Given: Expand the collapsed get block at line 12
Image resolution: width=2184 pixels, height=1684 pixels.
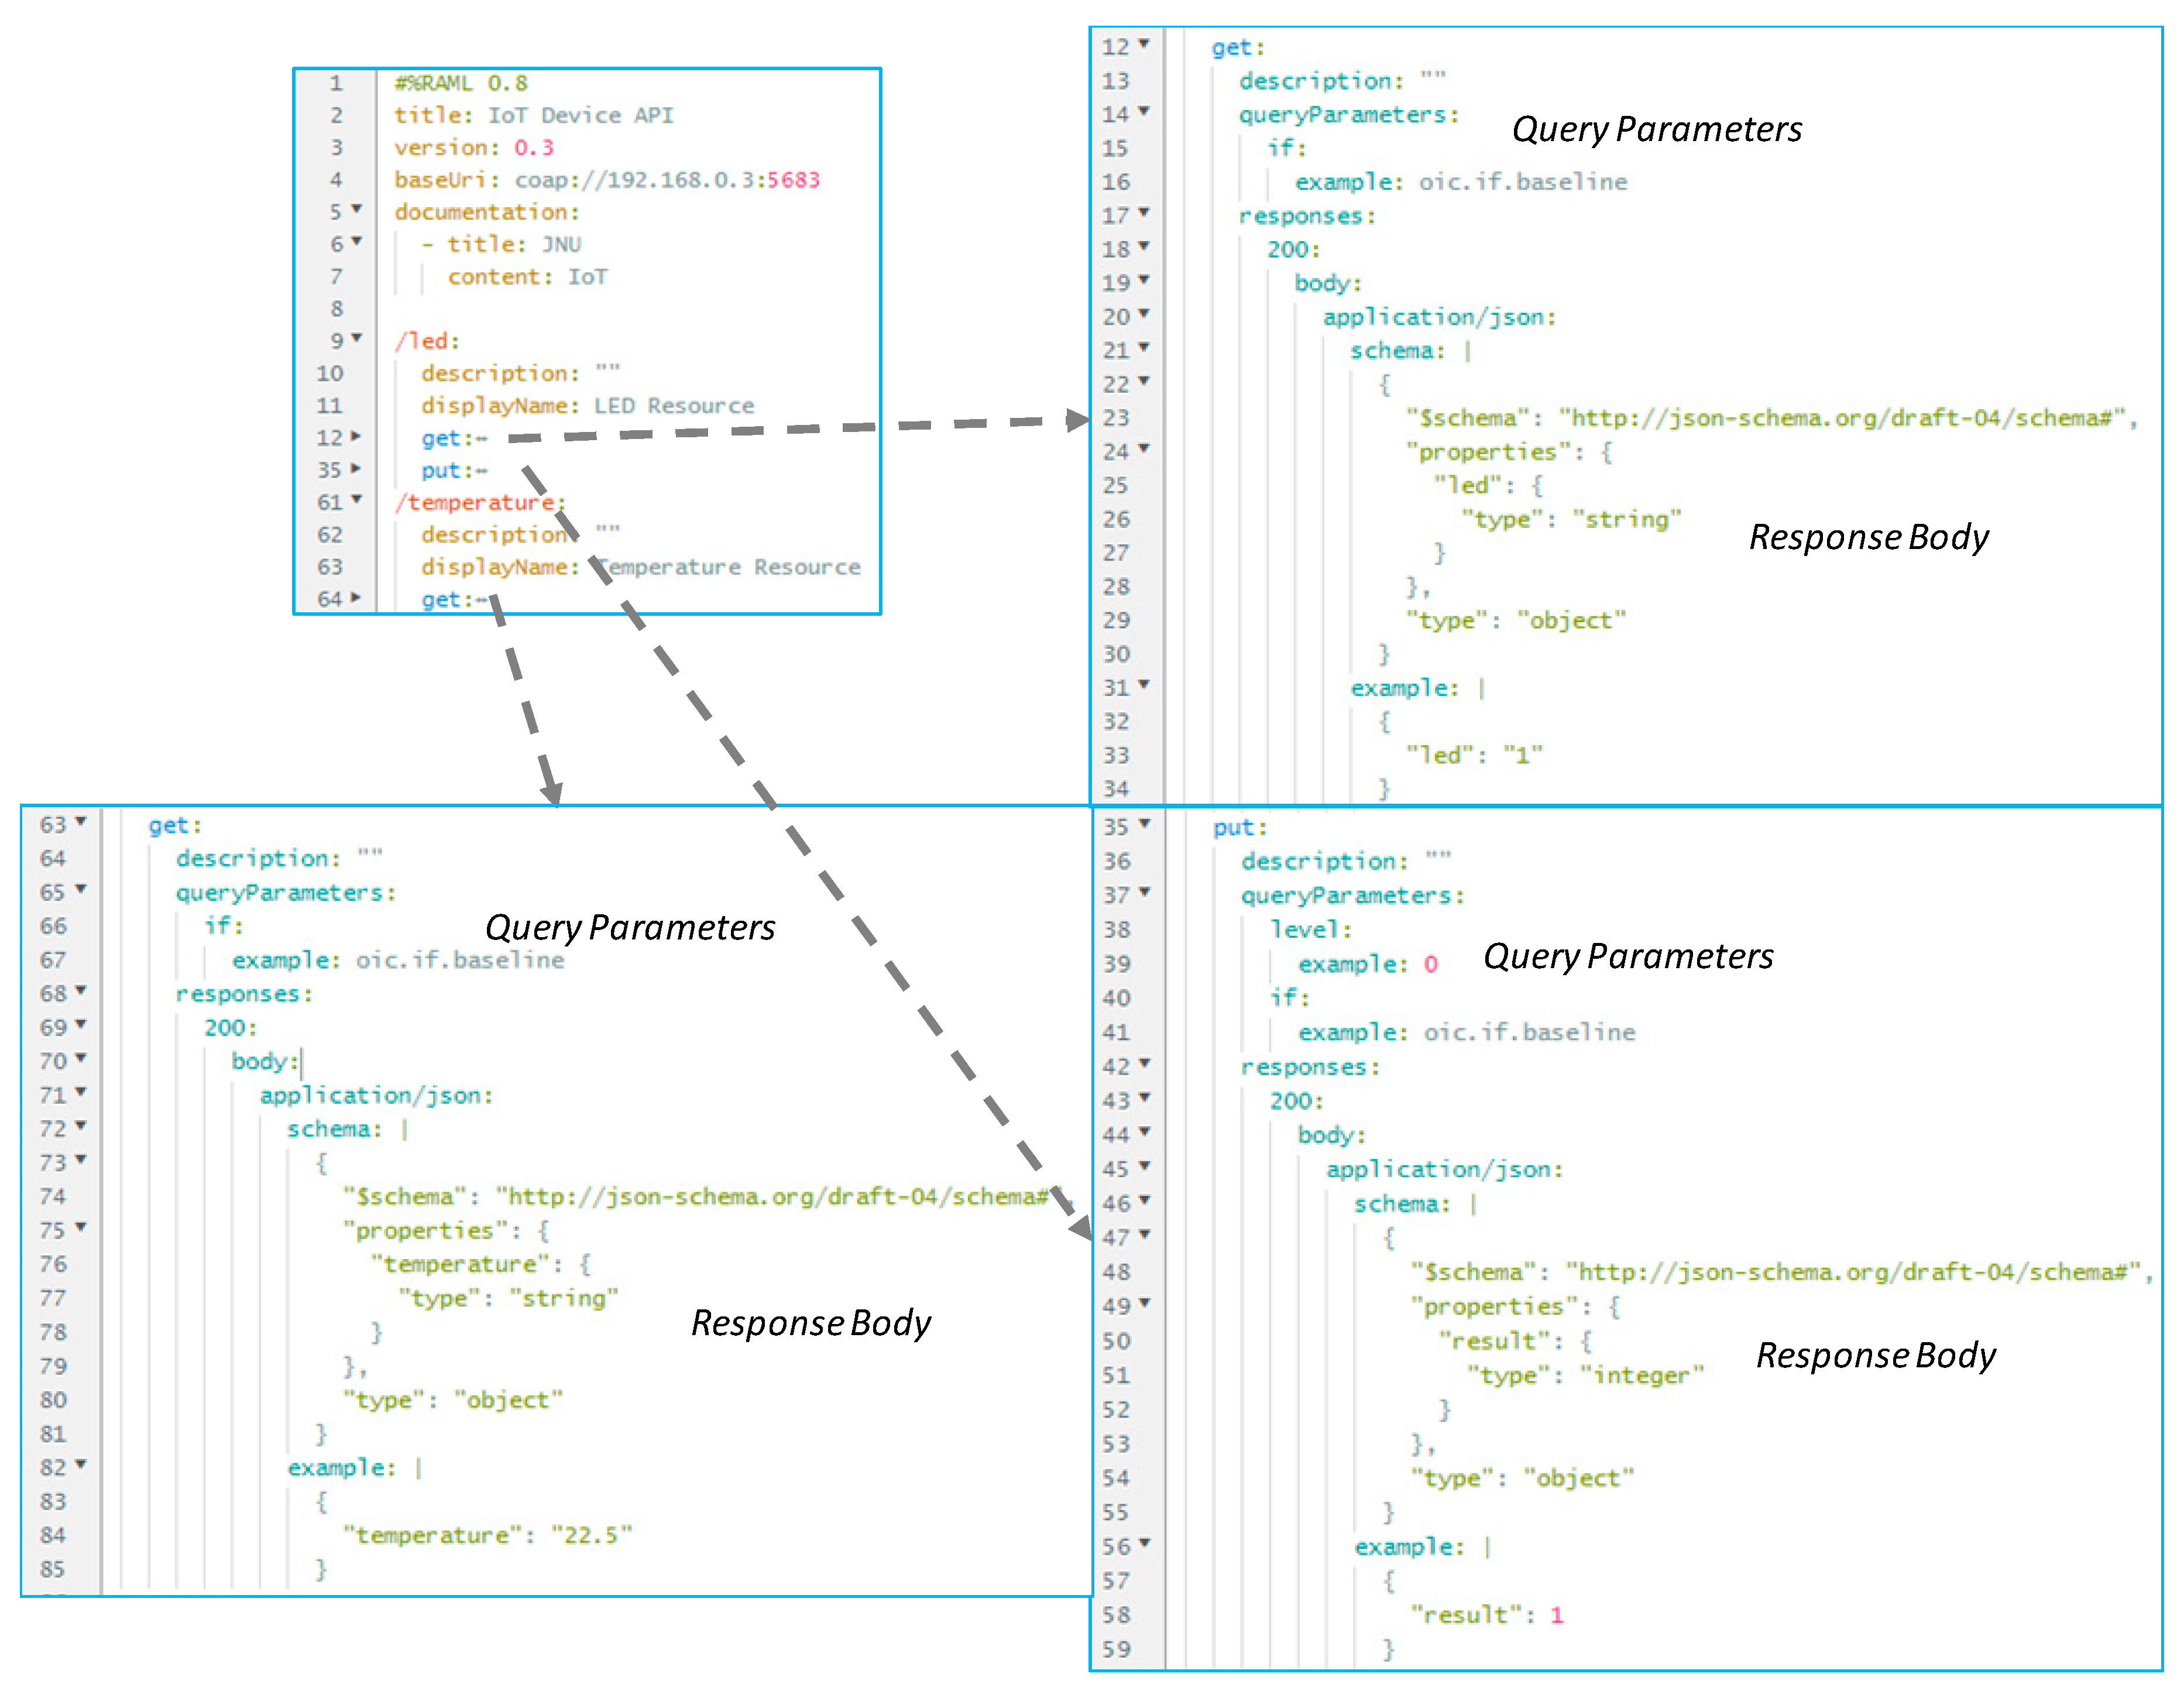Looking at the screenshot, I should (356, 437).
